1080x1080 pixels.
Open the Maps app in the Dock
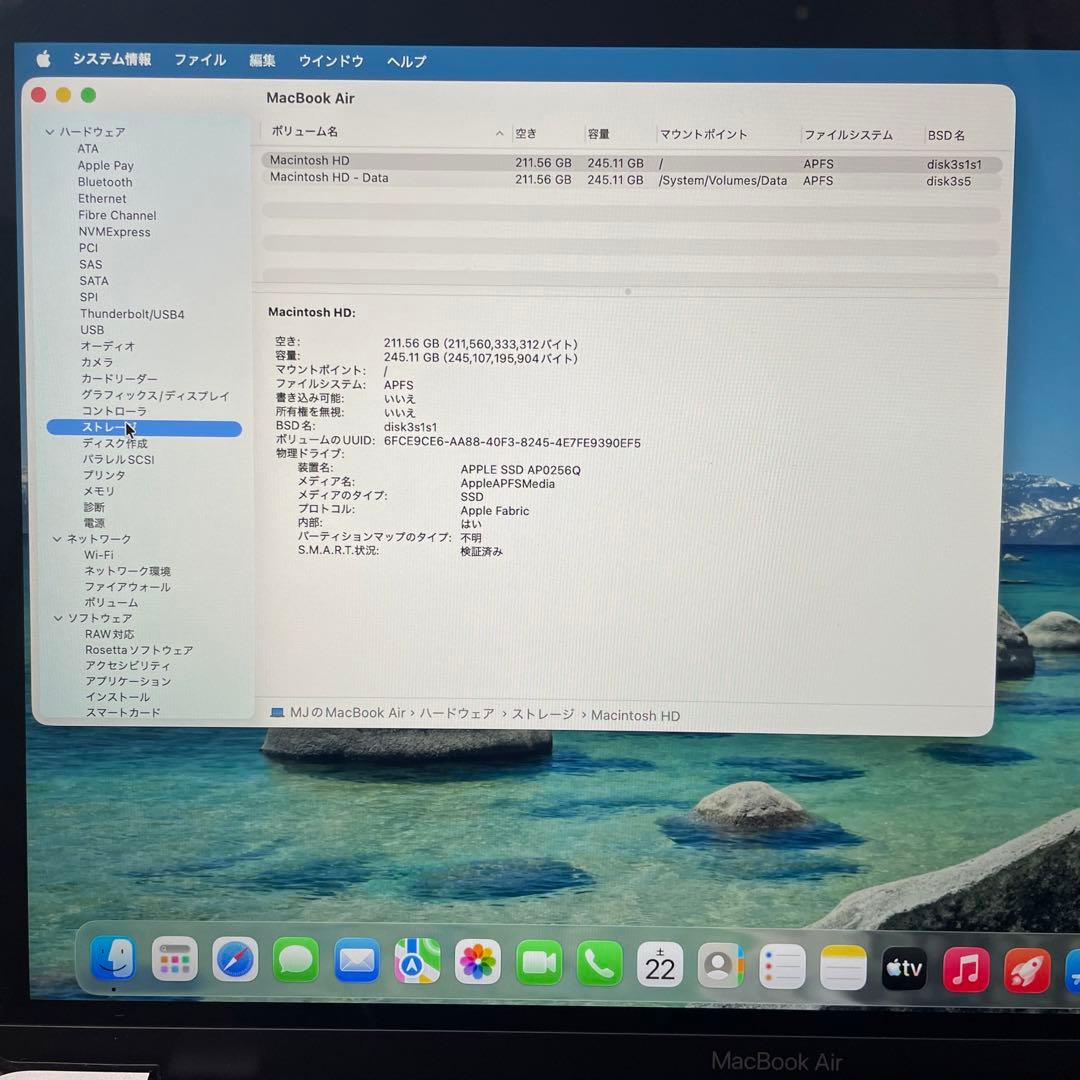[x=417, y=963]
